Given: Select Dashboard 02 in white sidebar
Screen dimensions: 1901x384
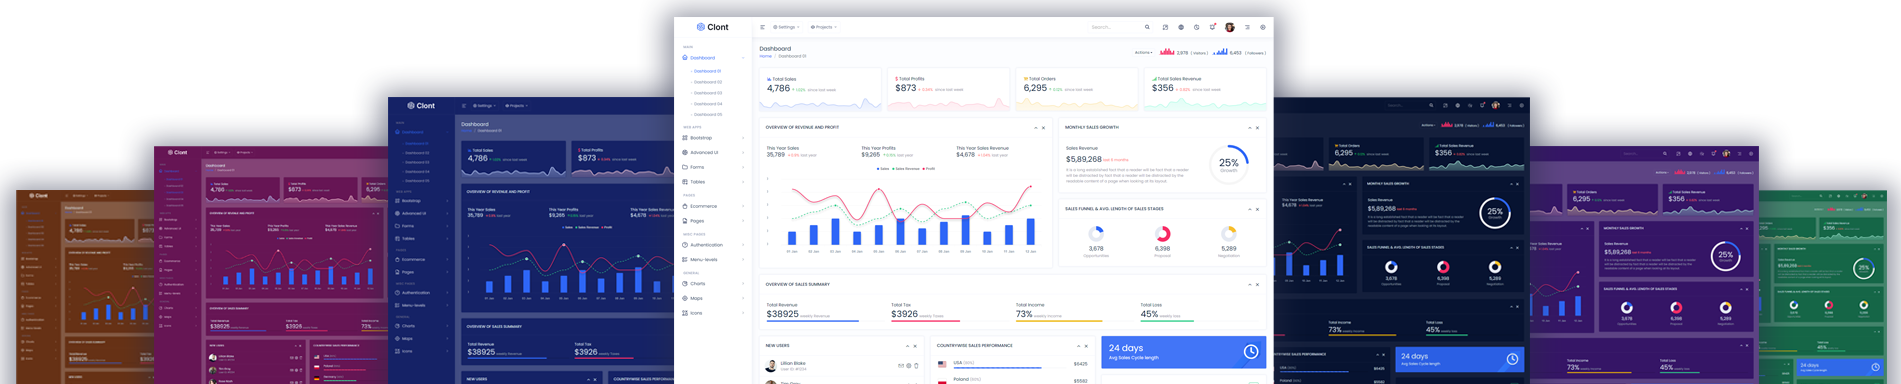Looking at the screenshot, I should tap(707, 82).
